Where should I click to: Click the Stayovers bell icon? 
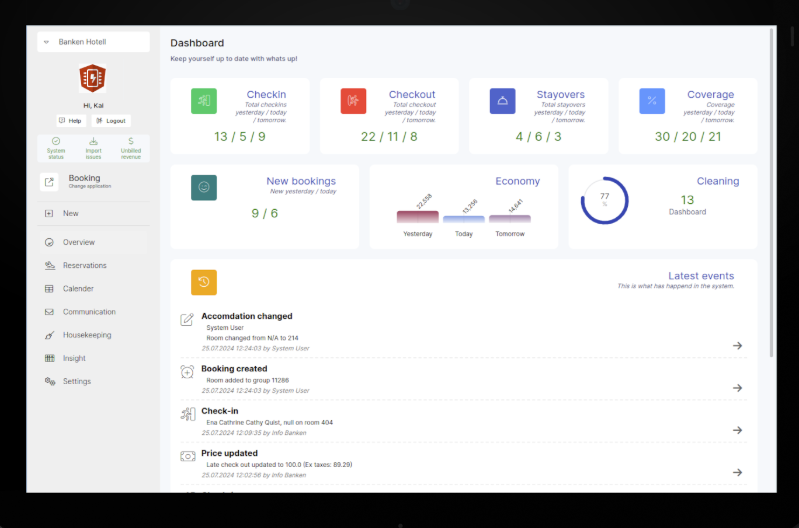pos(502,101)
